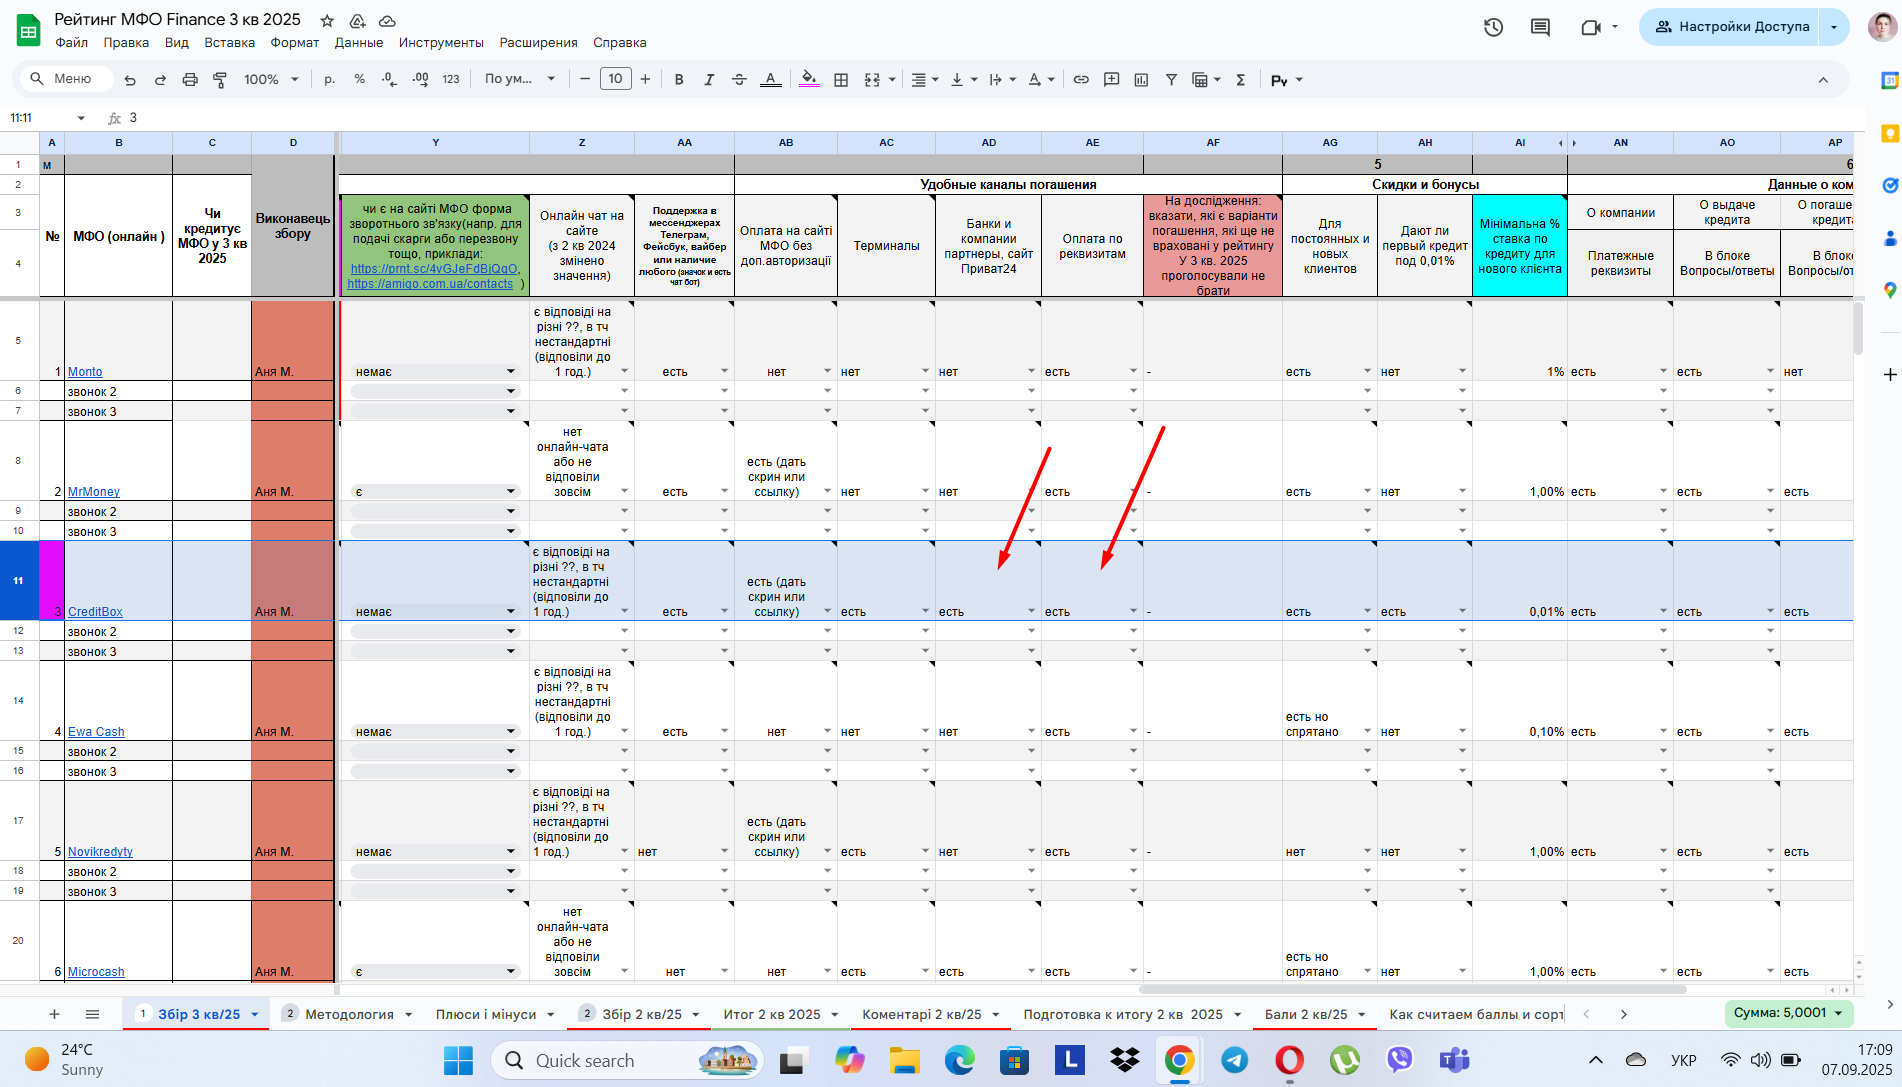Open the CreditBox link
This screenshot has height=1087, width=1902.
click(95, 612)
